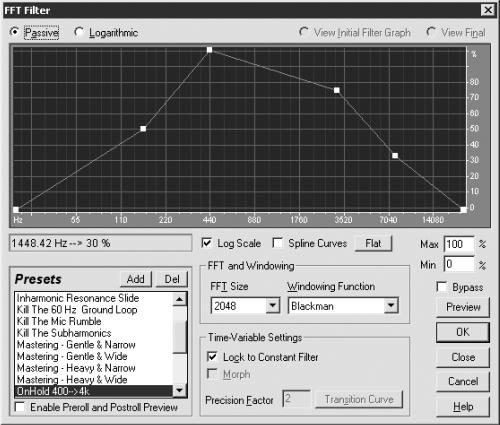Click the preset list scroll up arrow
The height and width of the screenshot is (425, 500).
[x=179, y=299]
